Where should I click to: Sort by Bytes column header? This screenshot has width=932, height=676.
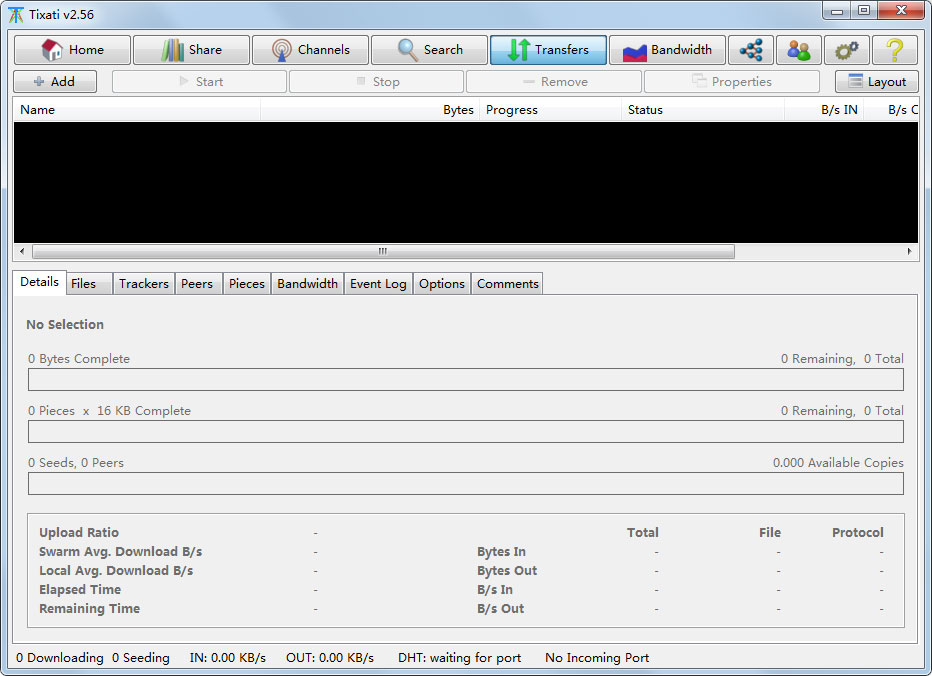coord(370,110)
